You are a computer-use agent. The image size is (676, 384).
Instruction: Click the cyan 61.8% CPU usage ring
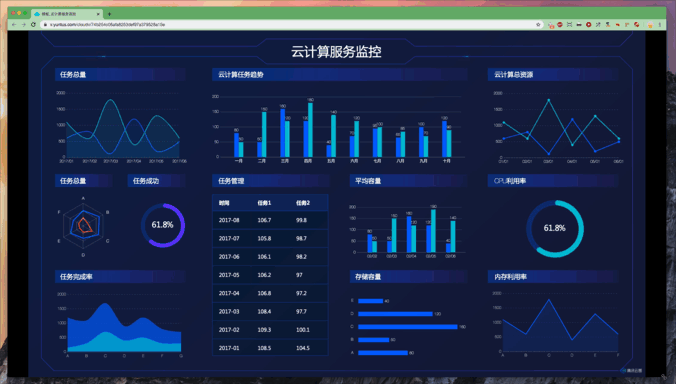[555, 228]
